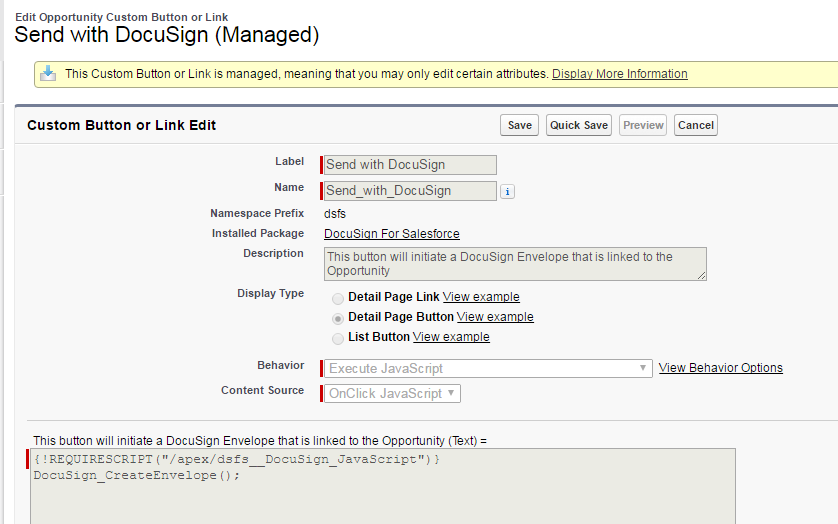Click the info icon beside Name field
838x524 pixels.
[507, 191]
